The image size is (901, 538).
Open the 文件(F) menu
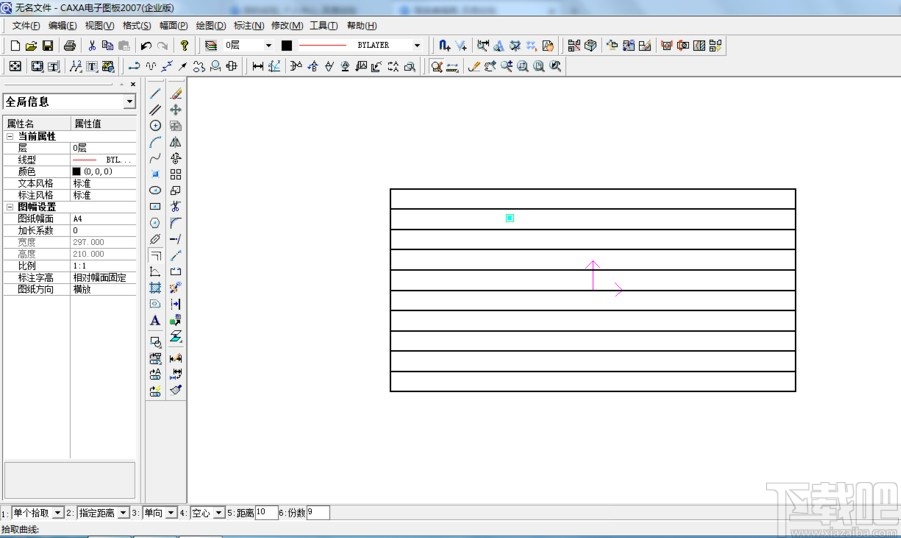click(26, 25)
